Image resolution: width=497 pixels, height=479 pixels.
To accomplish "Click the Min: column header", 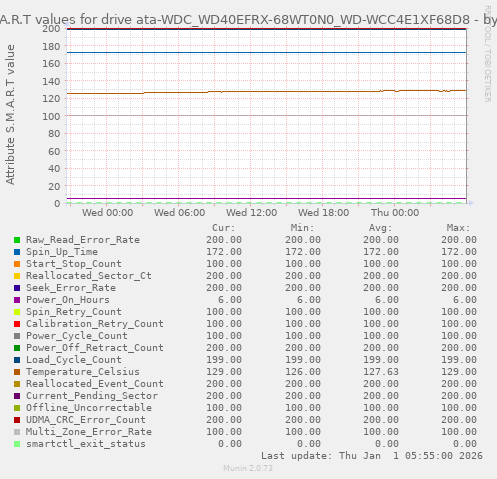I will pyautogui.click(x=303, y=228).
